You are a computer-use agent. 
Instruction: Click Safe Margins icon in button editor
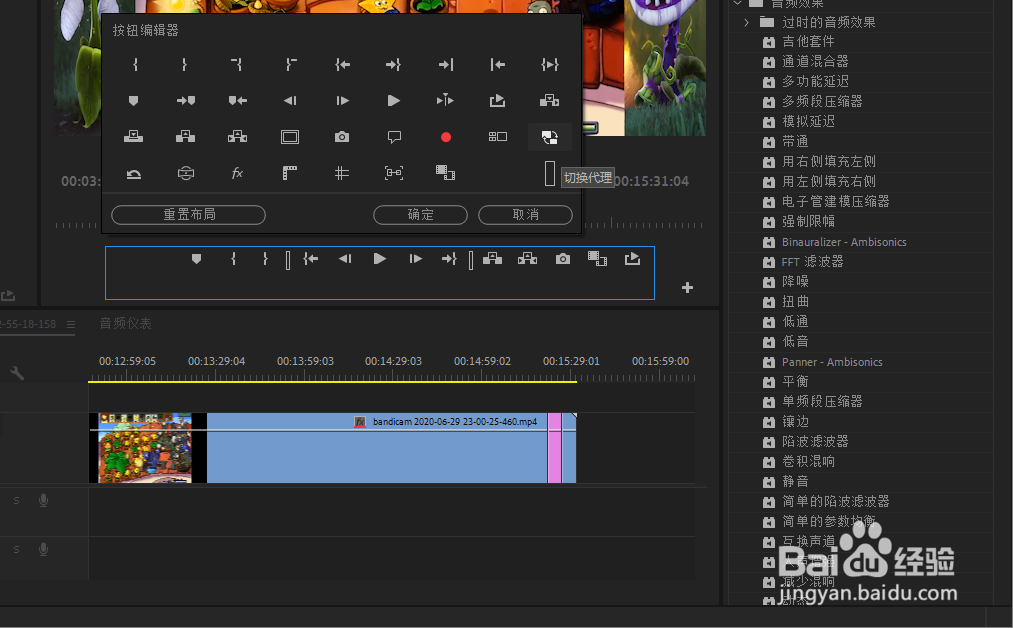click(290, 137)
